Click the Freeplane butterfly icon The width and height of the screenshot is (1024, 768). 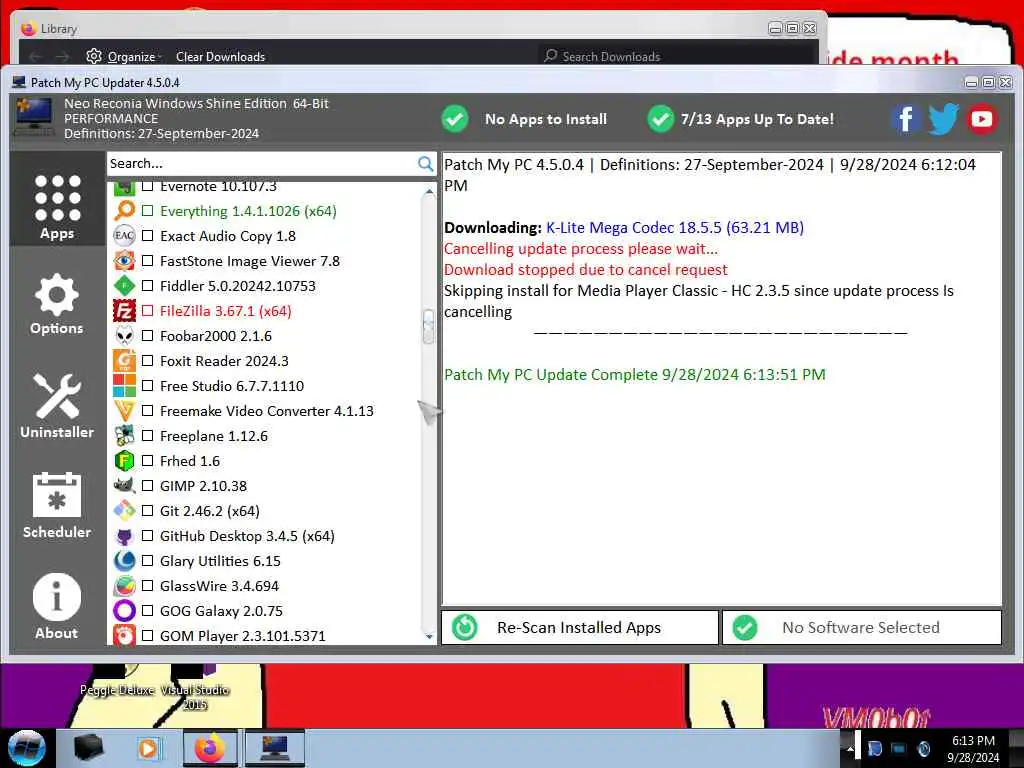coord(124,436)
